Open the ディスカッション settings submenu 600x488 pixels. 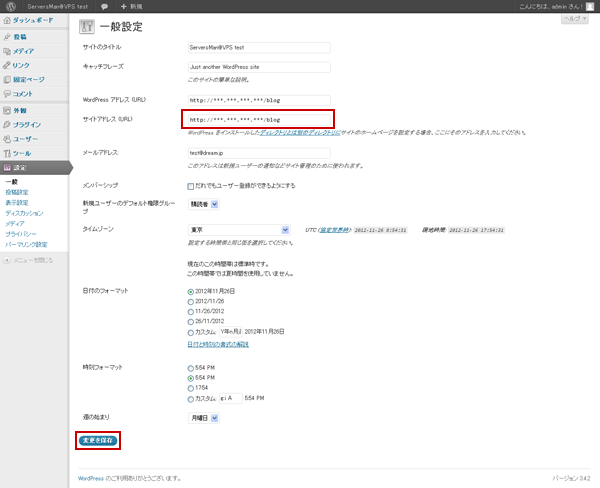tap(24, 213)
